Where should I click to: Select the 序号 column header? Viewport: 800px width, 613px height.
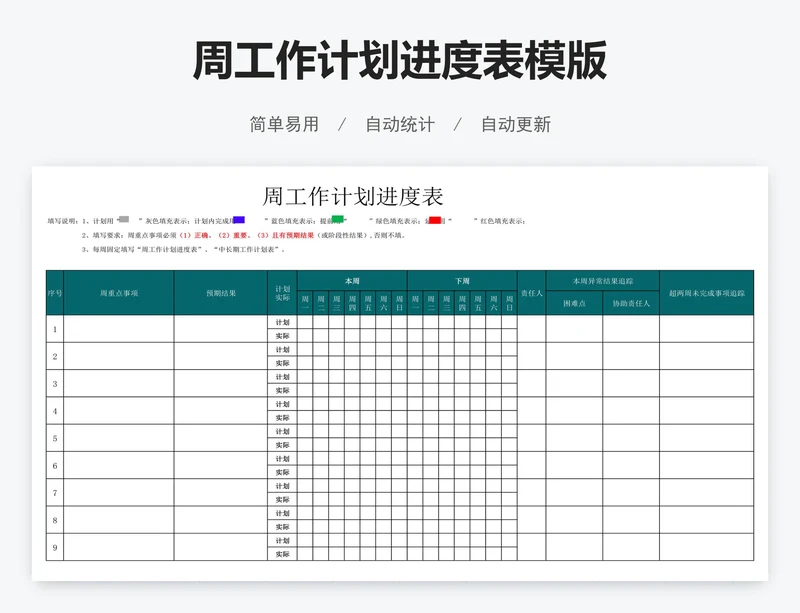[55, 293]
